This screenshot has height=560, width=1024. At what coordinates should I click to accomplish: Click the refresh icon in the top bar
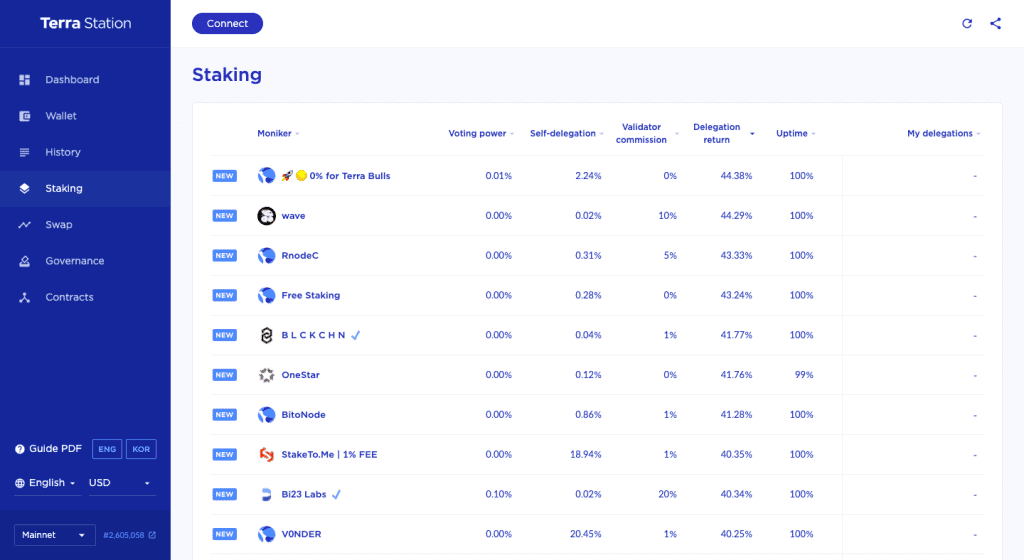click(967, 23)
